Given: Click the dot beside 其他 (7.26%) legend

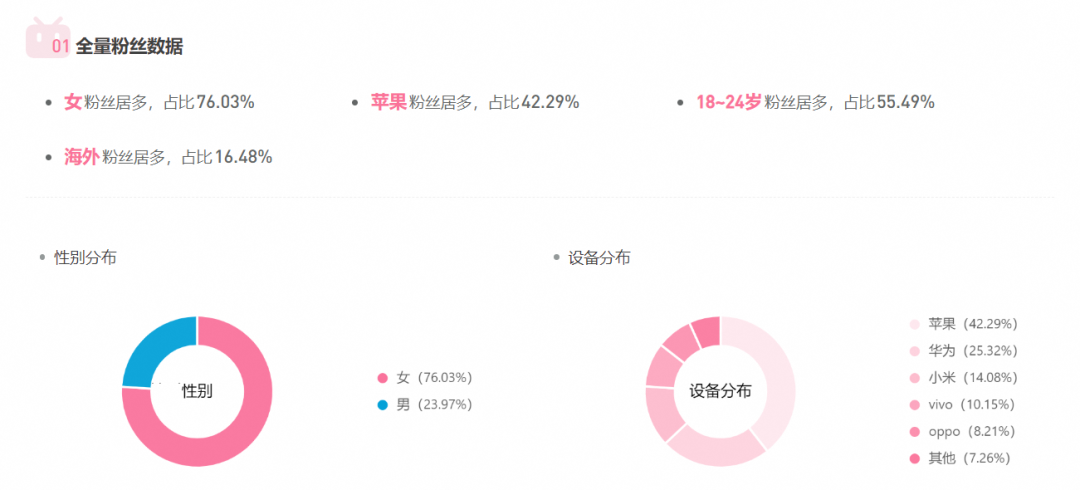Looking at the screenshot, I should (x=914, y=459).
